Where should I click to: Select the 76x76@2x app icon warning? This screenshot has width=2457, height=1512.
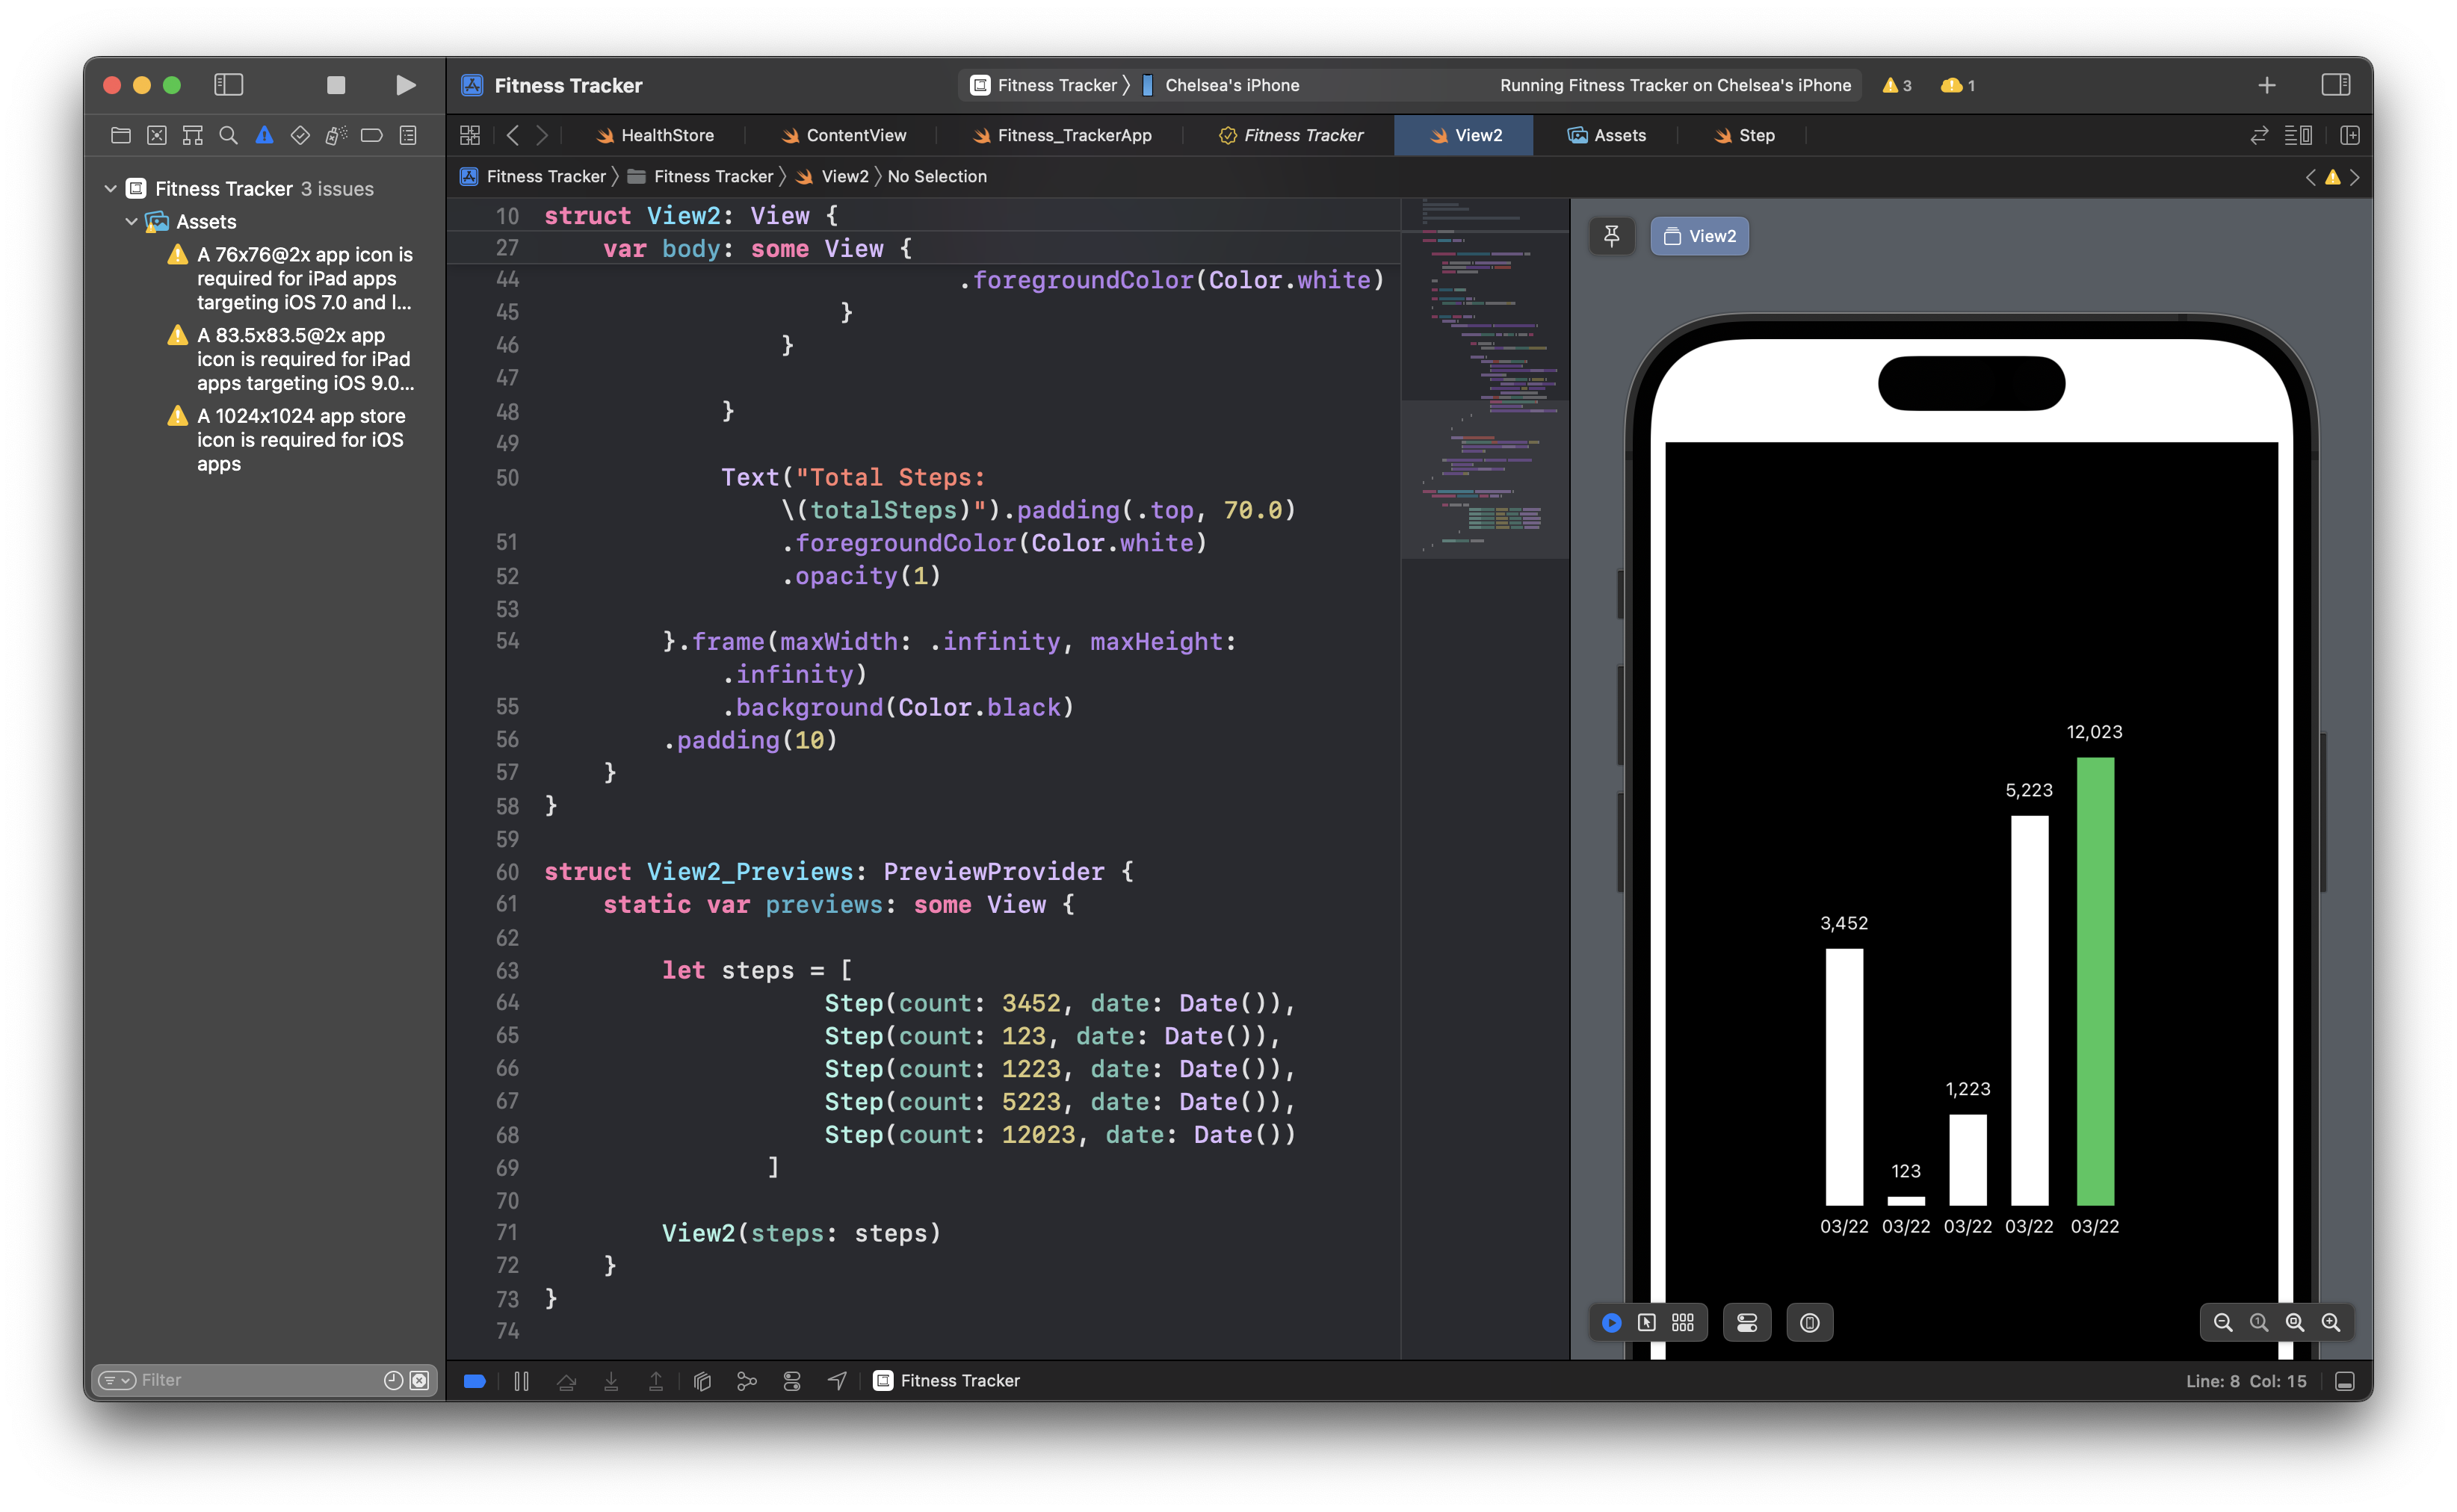click(x=291, y=278)
